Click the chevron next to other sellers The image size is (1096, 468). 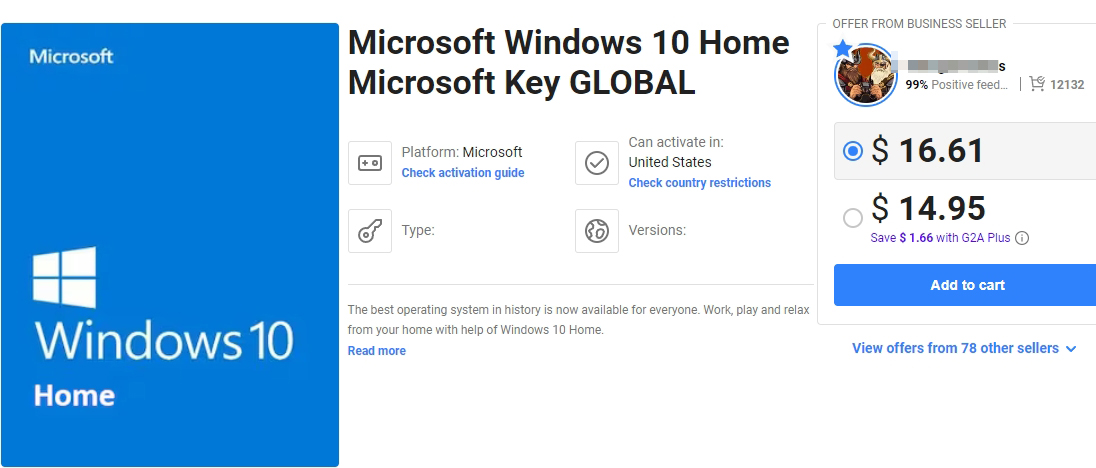click(1071, 349)
